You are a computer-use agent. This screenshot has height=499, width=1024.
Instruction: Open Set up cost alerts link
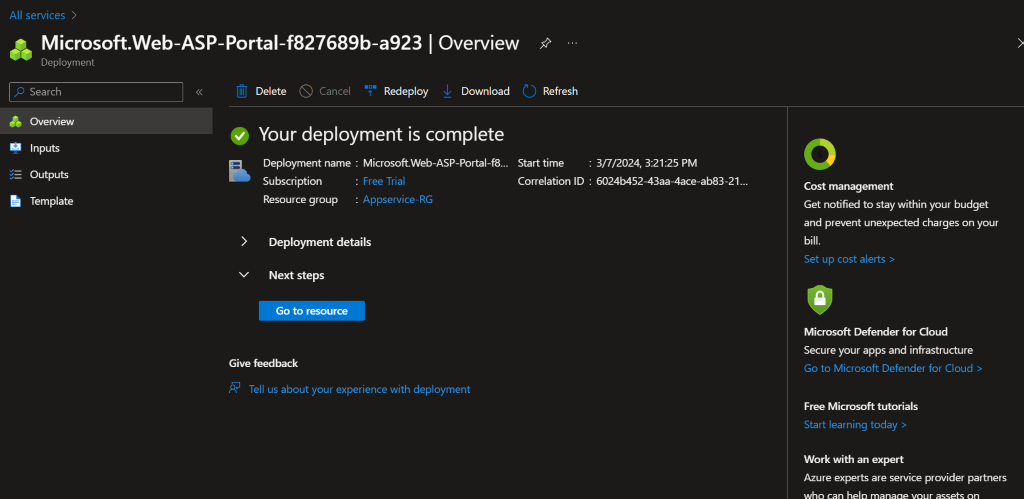tap(849, 259)
